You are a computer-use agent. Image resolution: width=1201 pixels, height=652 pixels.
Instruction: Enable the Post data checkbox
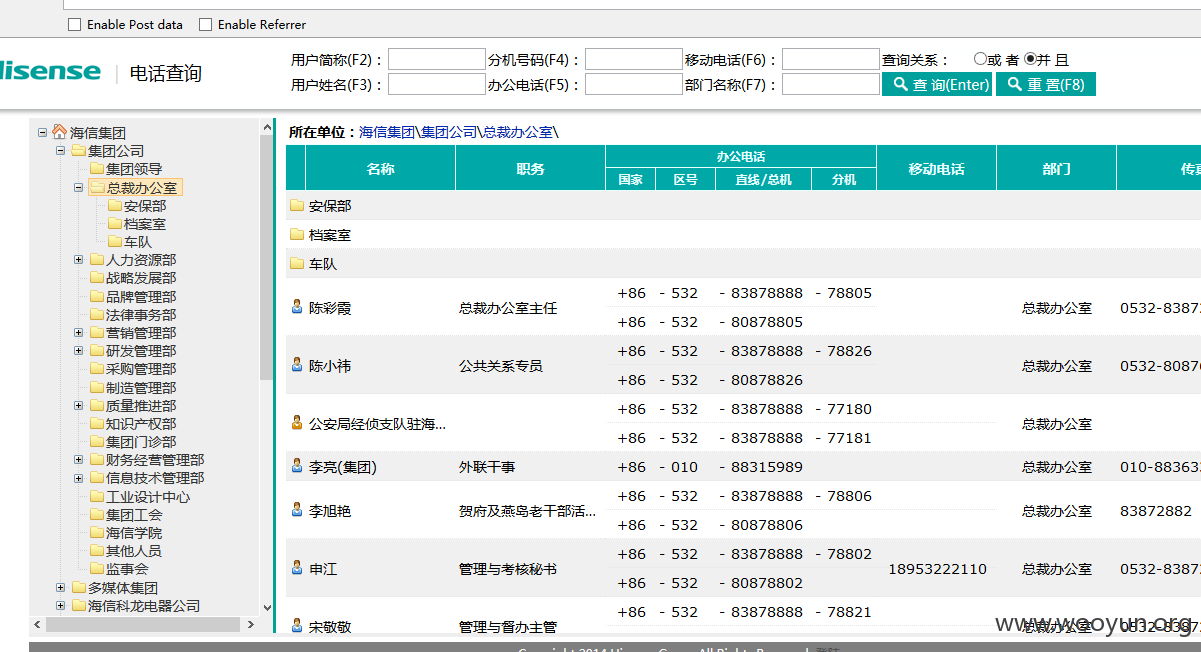point(74,25)
